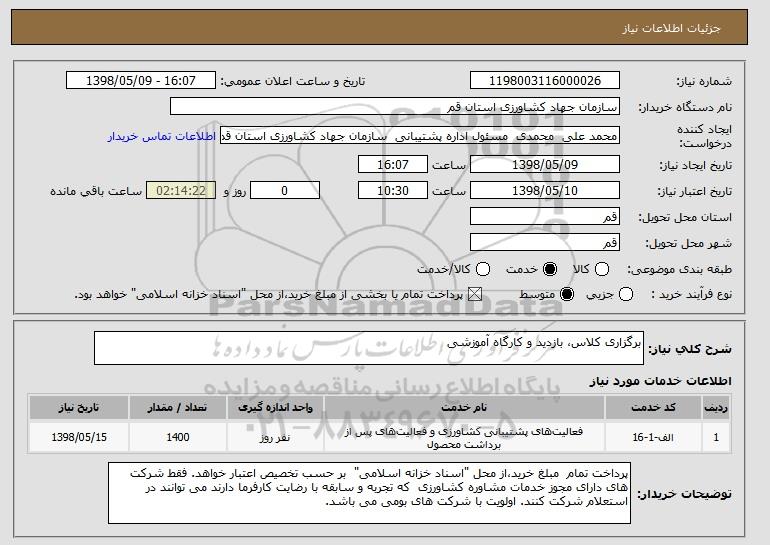Click the جزئیات اطلاعات نیاز page header
Viewport: 770px width, 545px height.
[671, 28]
